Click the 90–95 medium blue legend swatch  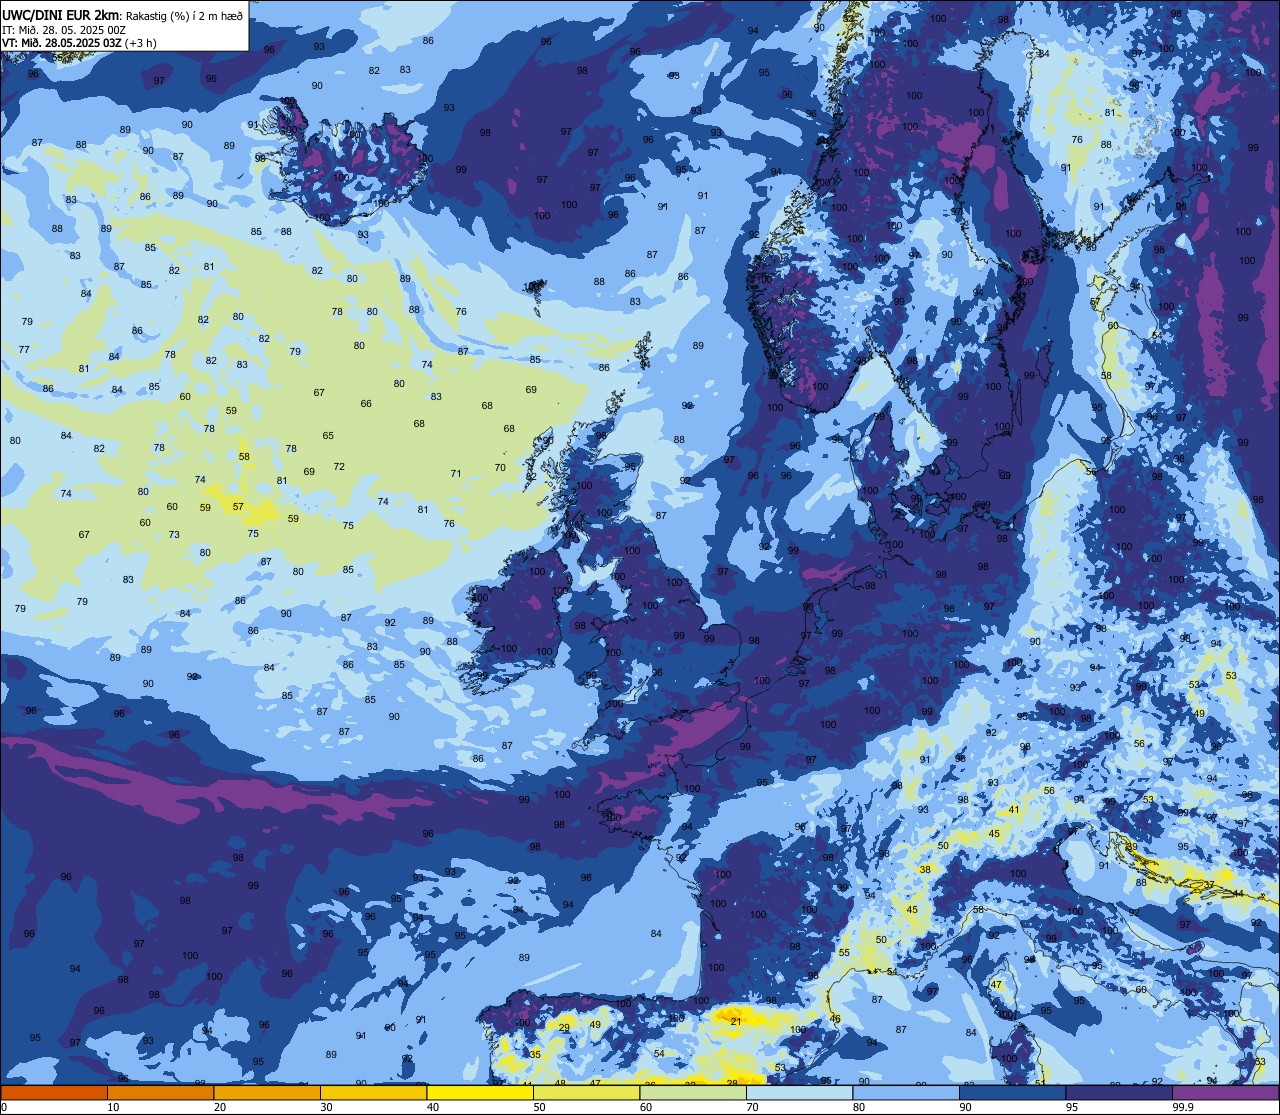point(1012,1092)
